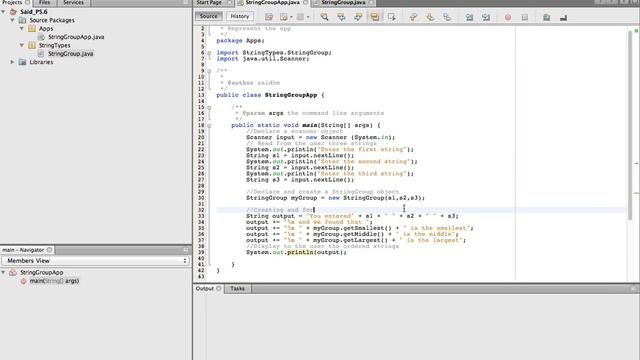This screenshot has width=640, height=360.
Task: Select StringGroupApp.java in project tree
Action: click(x=76, y=37)
